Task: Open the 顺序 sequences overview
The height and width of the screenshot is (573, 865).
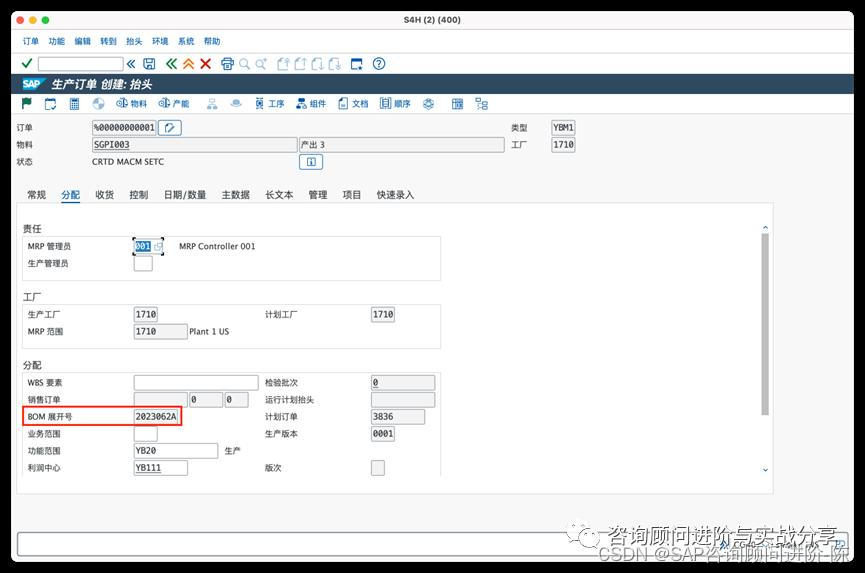Action: (395, 104)
